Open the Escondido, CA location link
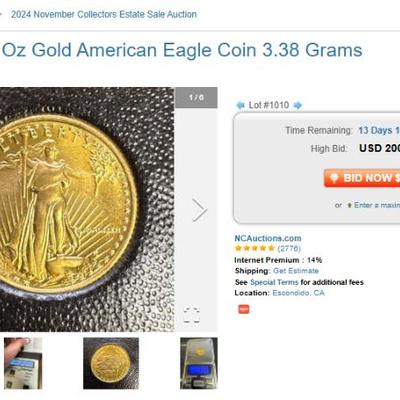This screenshot has height=400, width=400. pyautogui.click(x=298, y=293)
